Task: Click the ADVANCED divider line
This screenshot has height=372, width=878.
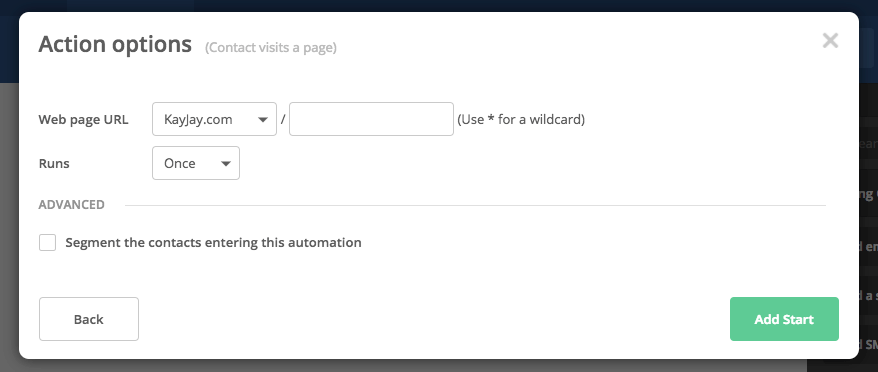Action: pos(475,205)
